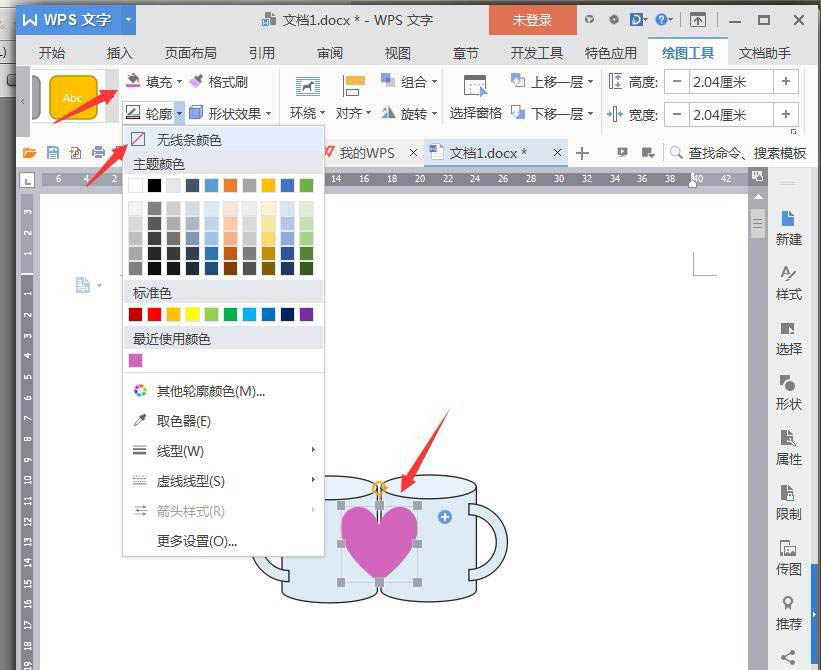
Task: Open 其他轮廓颜色(M) more outline colors
Action: 223,391
